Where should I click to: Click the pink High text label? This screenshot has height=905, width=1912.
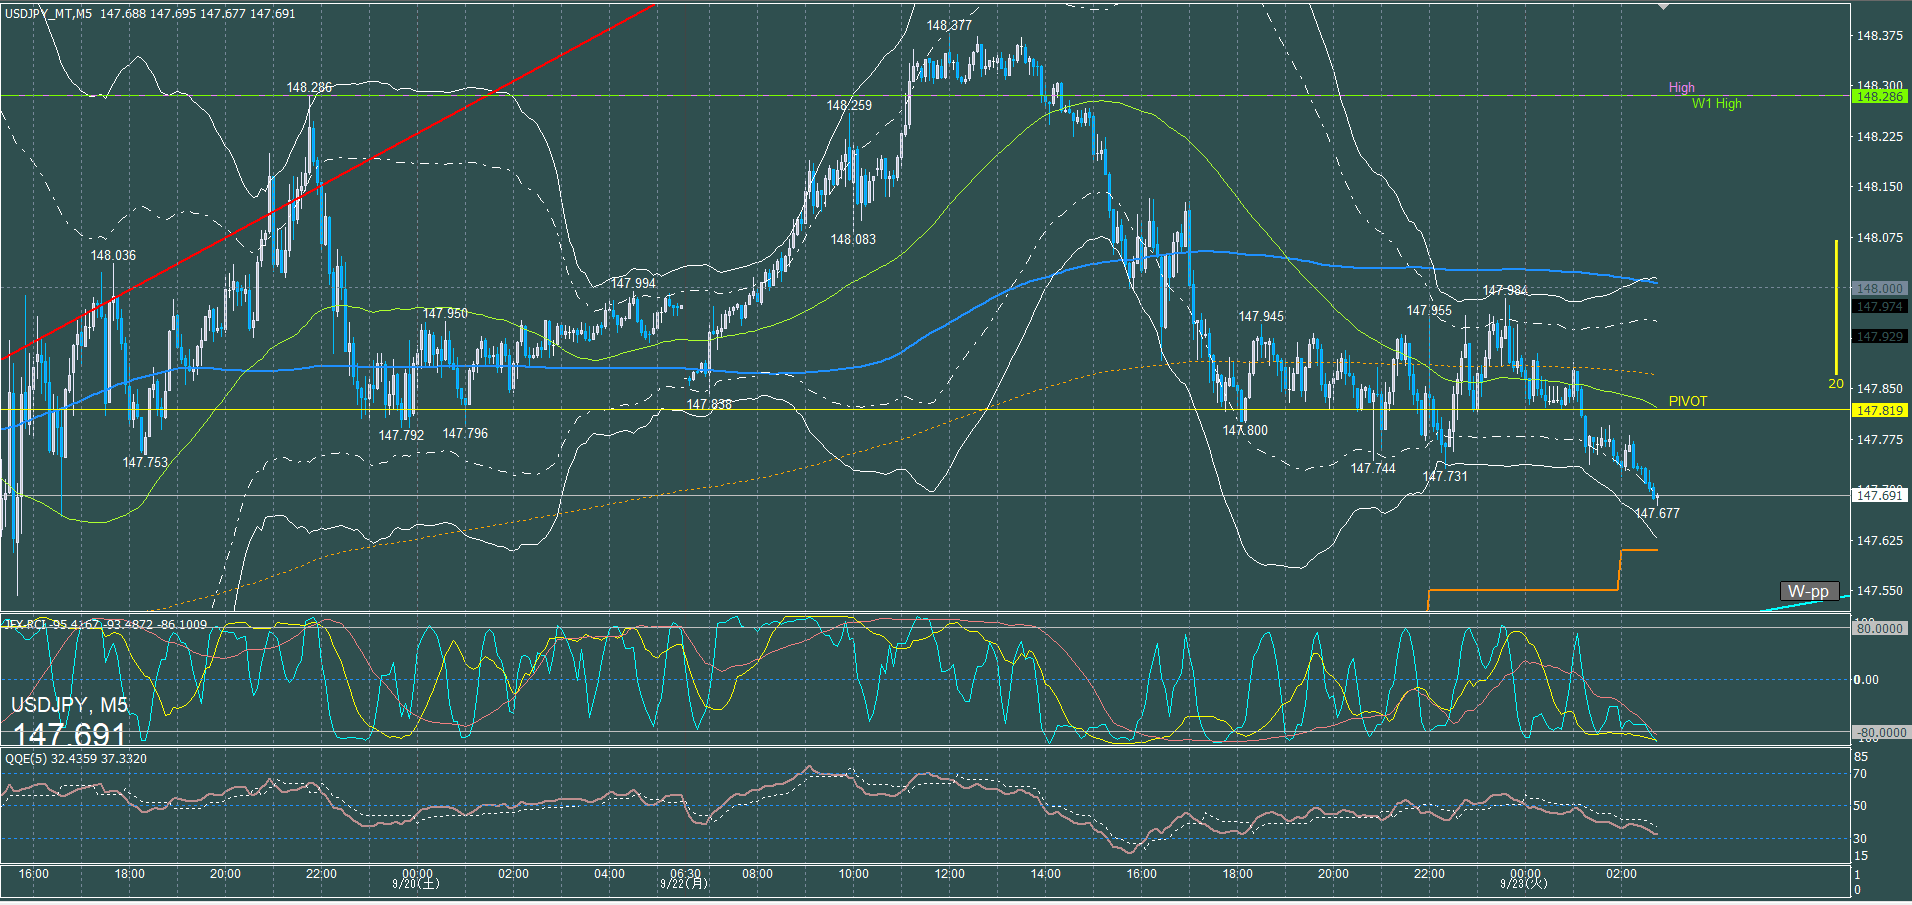click(x=1681, y=87)
